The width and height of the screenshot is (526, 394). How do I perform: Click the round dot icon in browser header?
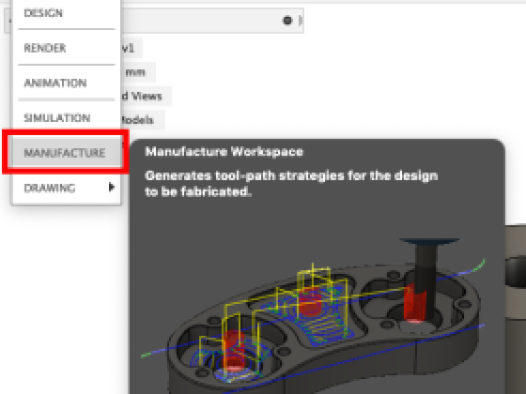[287, 20]
